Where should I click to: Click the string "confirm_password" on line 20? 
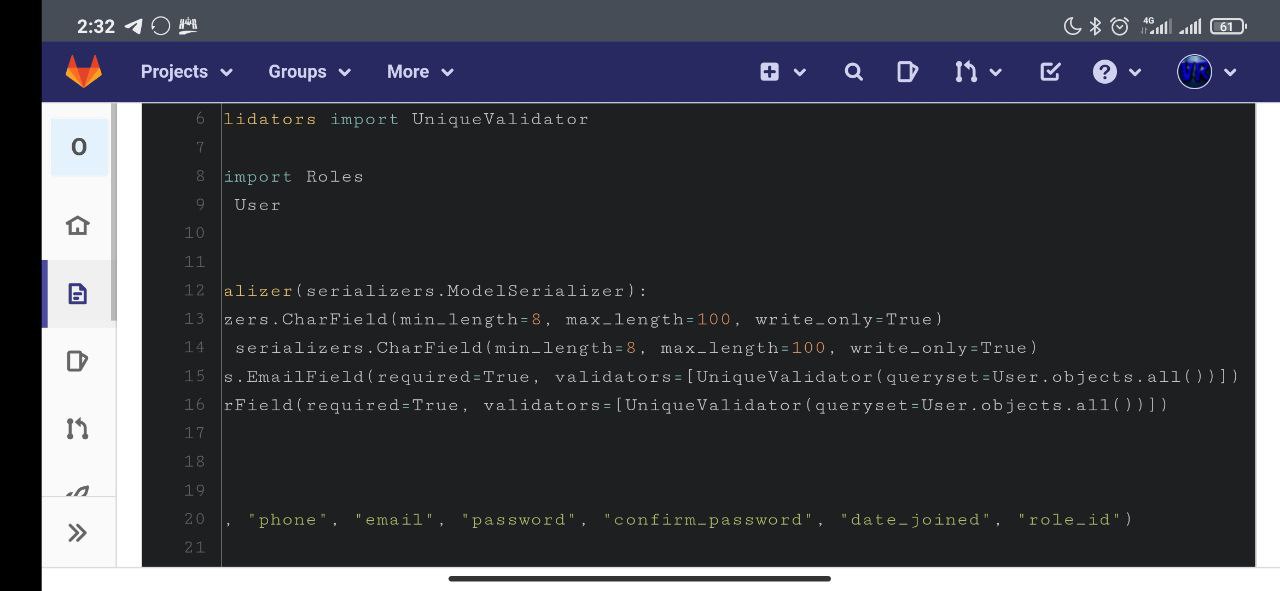click(x=708, y=520)
